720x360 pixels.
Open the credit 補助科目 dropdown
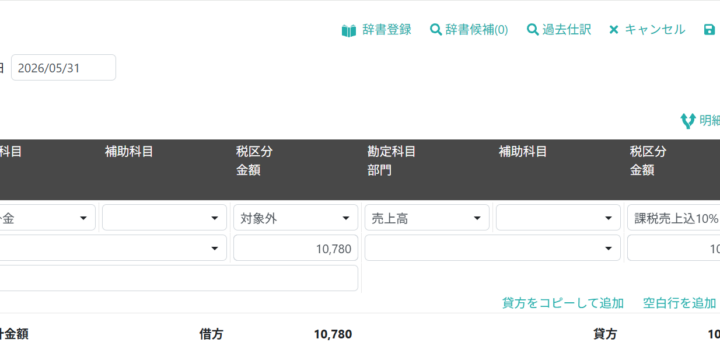tap(558, 218)
